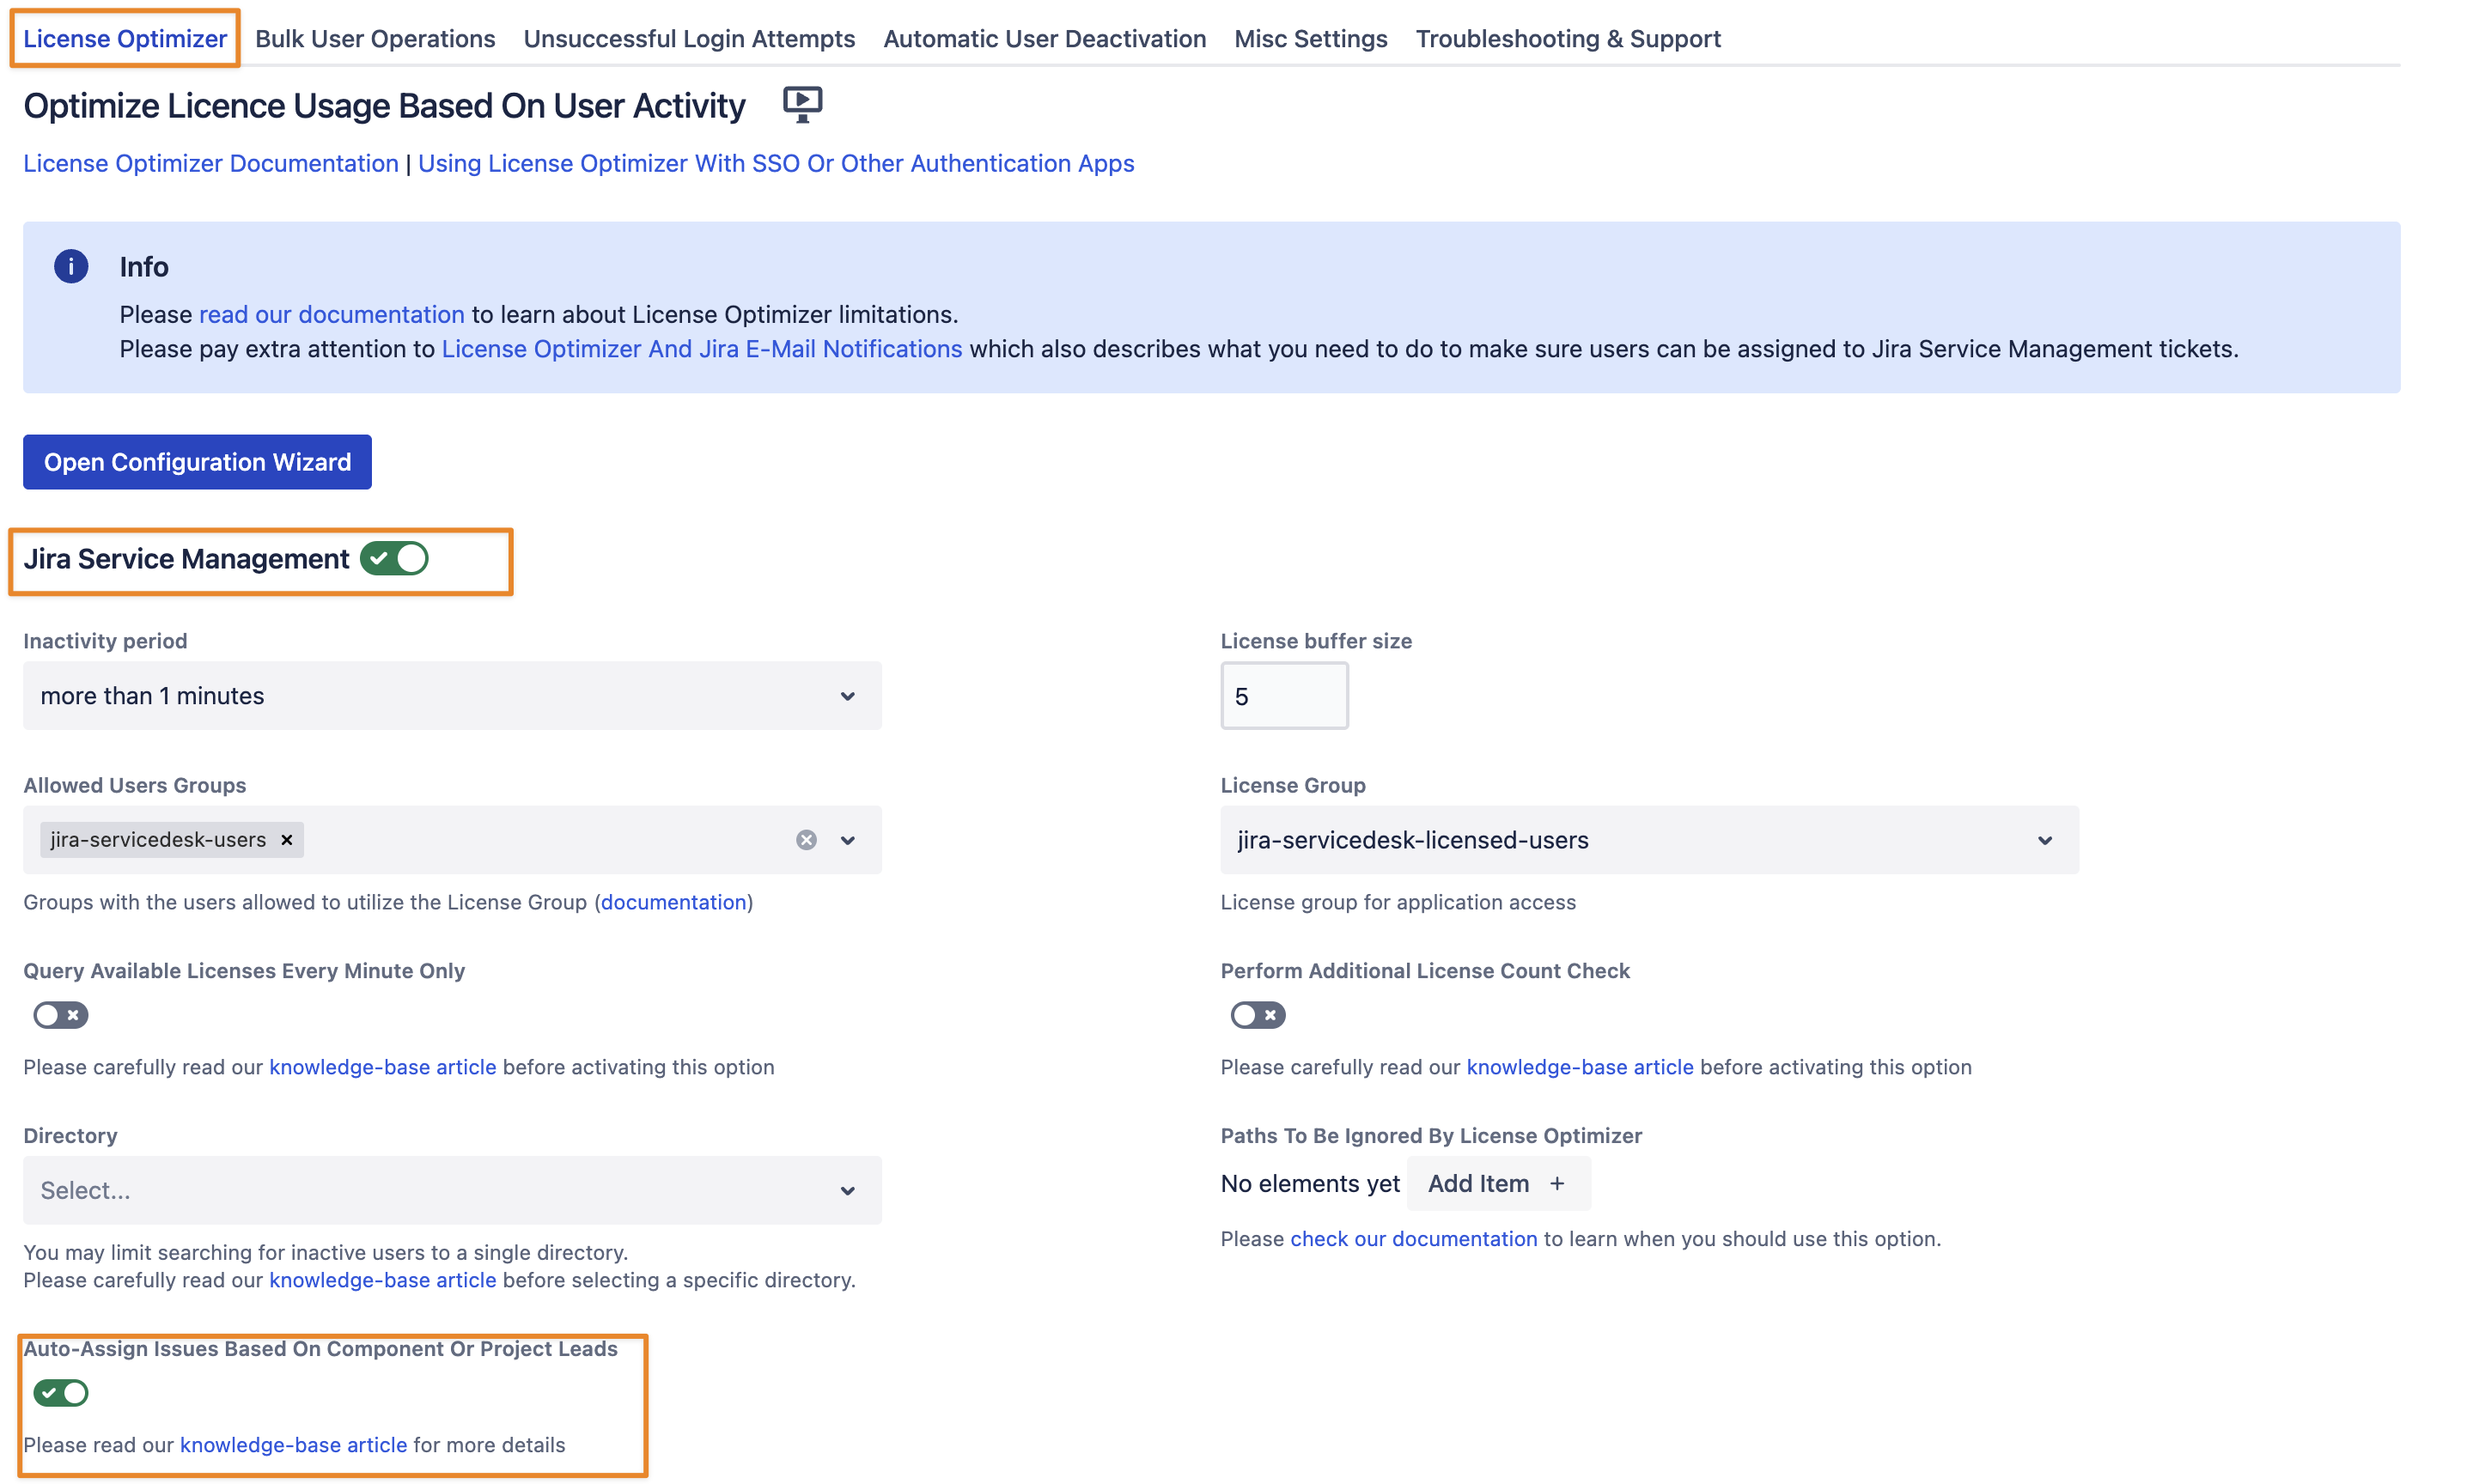Click the blue Info circle icon
The image size is (2467, 1484).
point(71,266)
